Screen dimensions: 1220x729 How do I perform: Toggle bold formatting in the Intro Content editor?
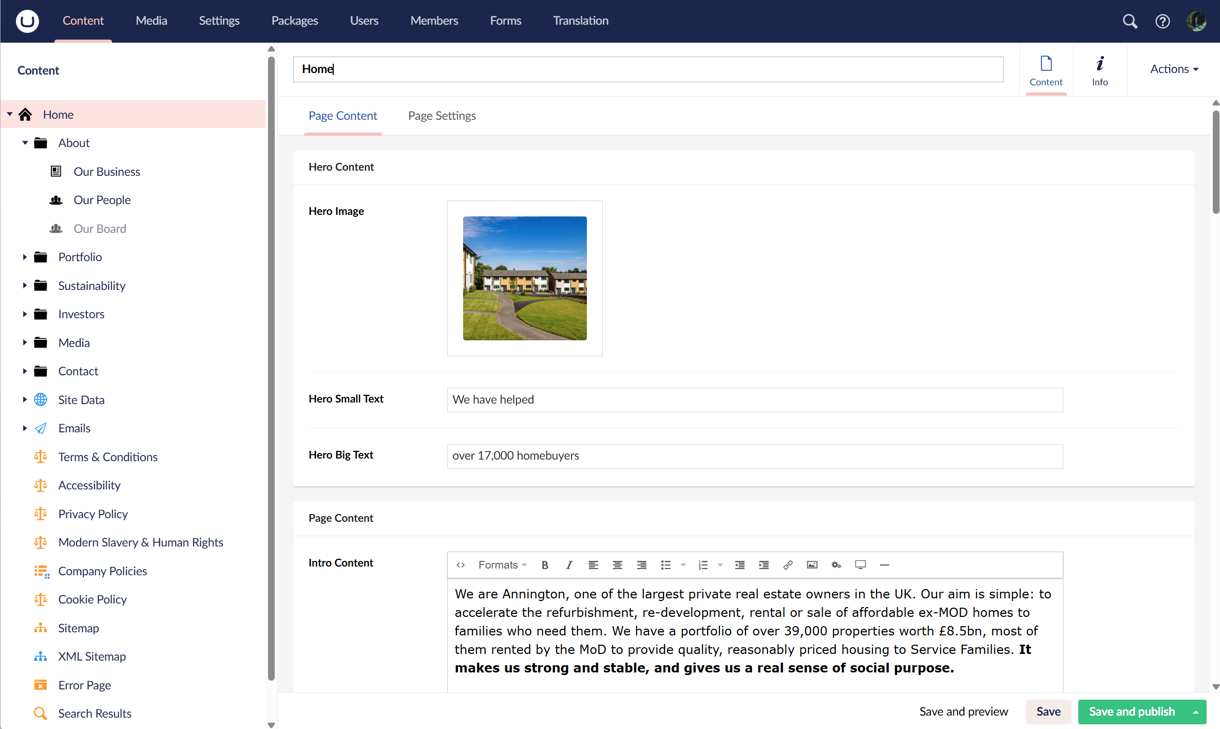[x=545, y=565]
